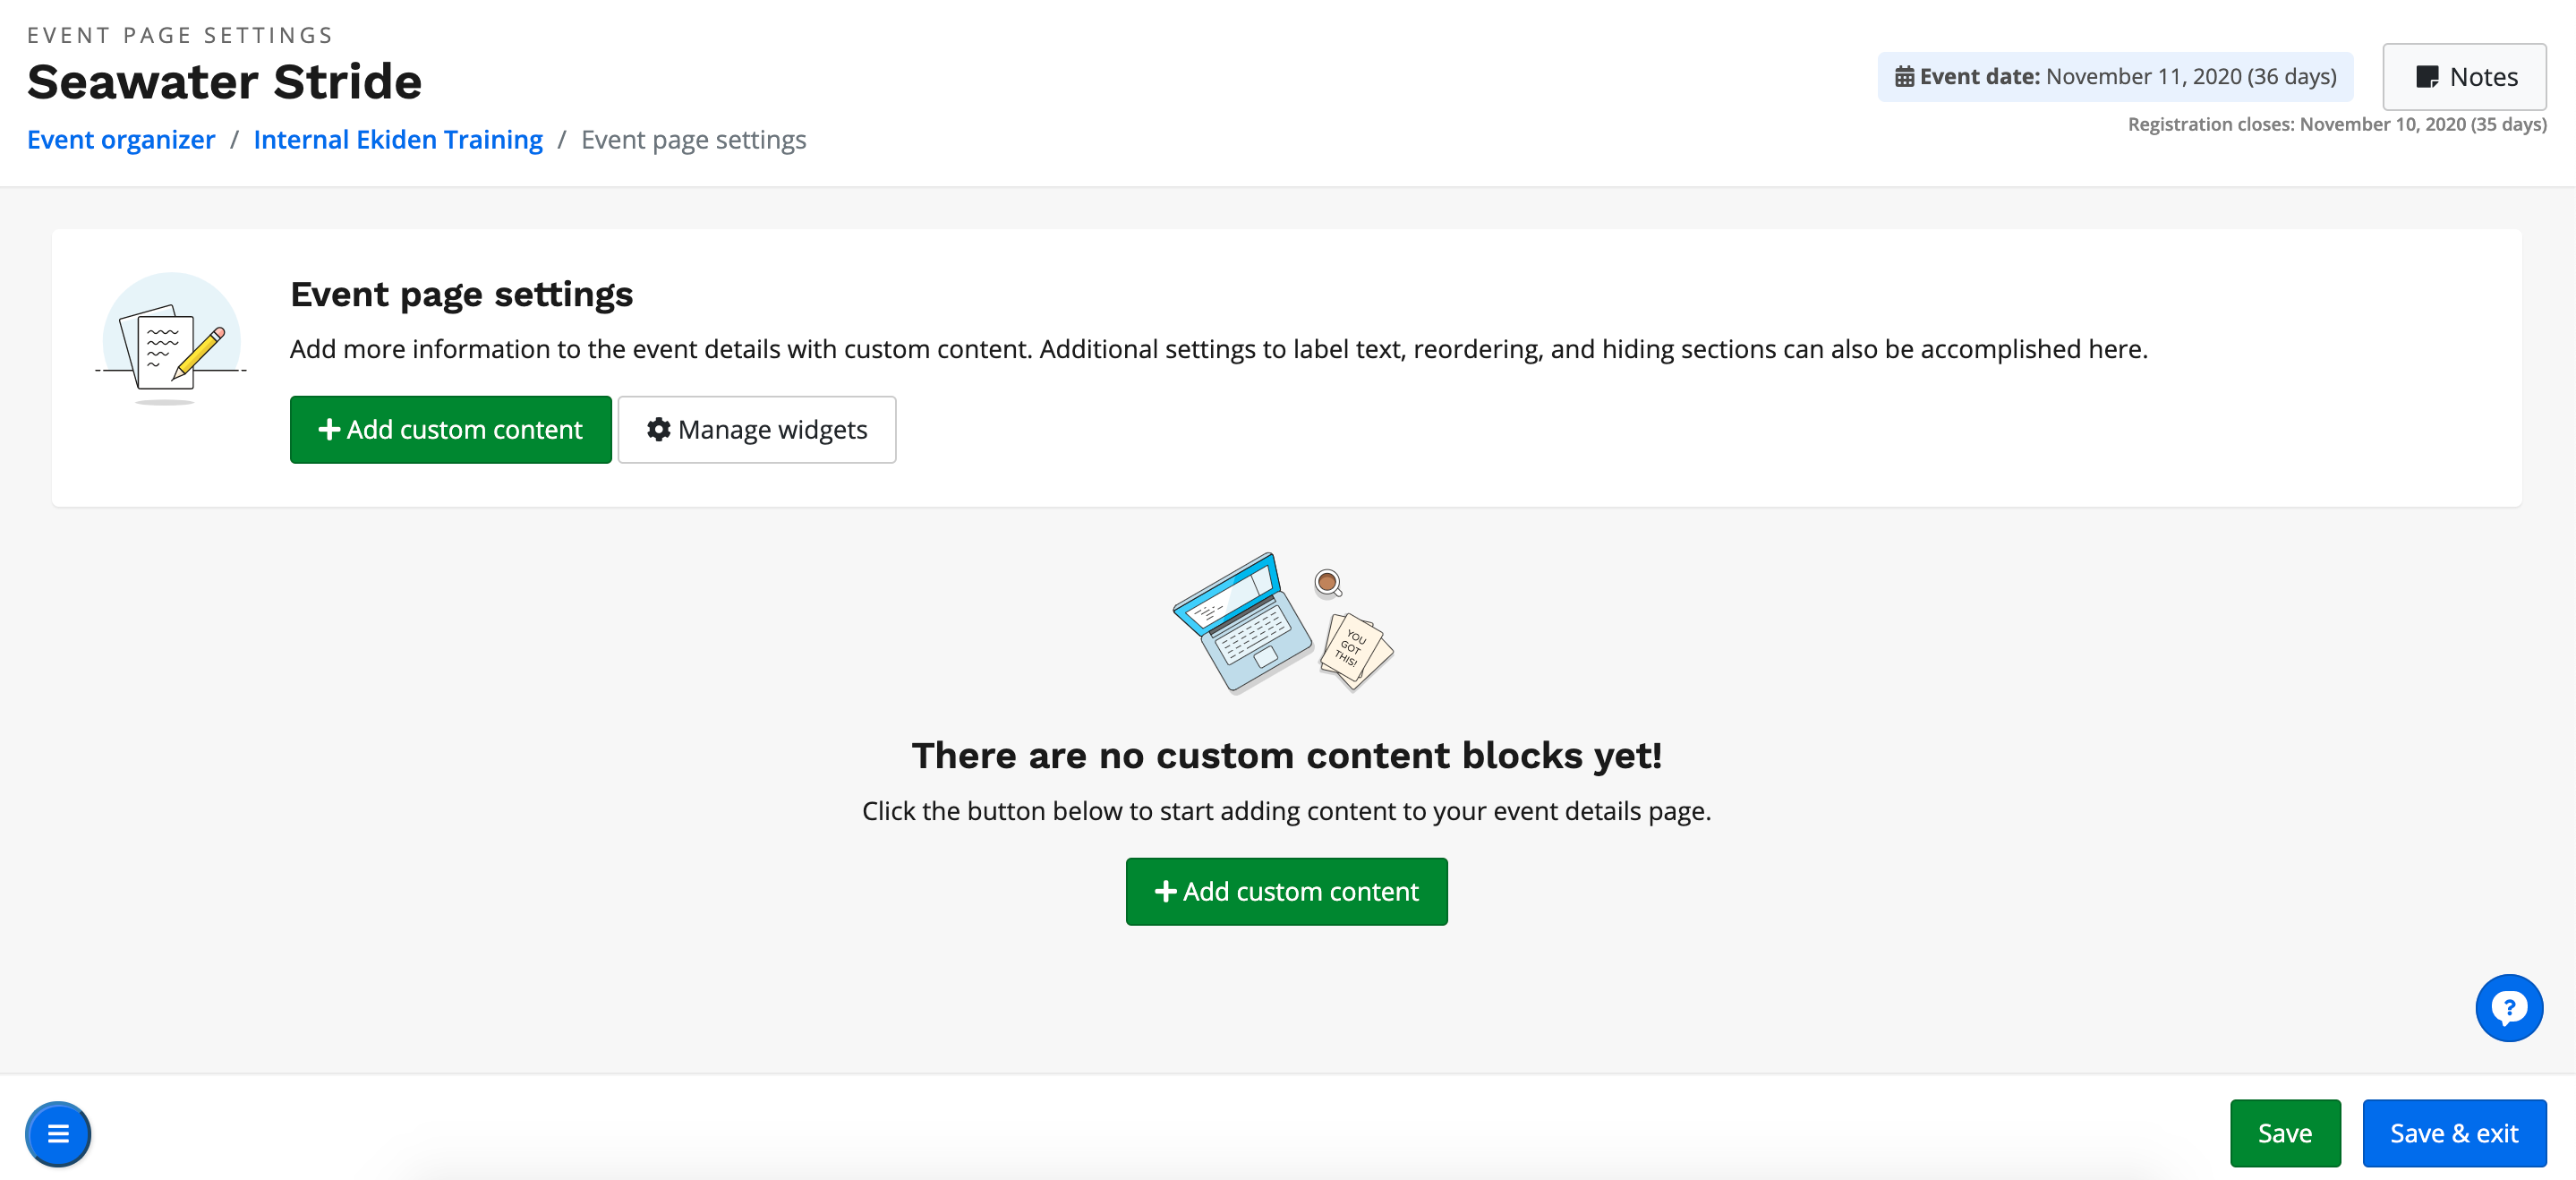Select the Event page settings breadcrumb item
The width and height of the screenshot is (2576, 1180).
[693, 140]
